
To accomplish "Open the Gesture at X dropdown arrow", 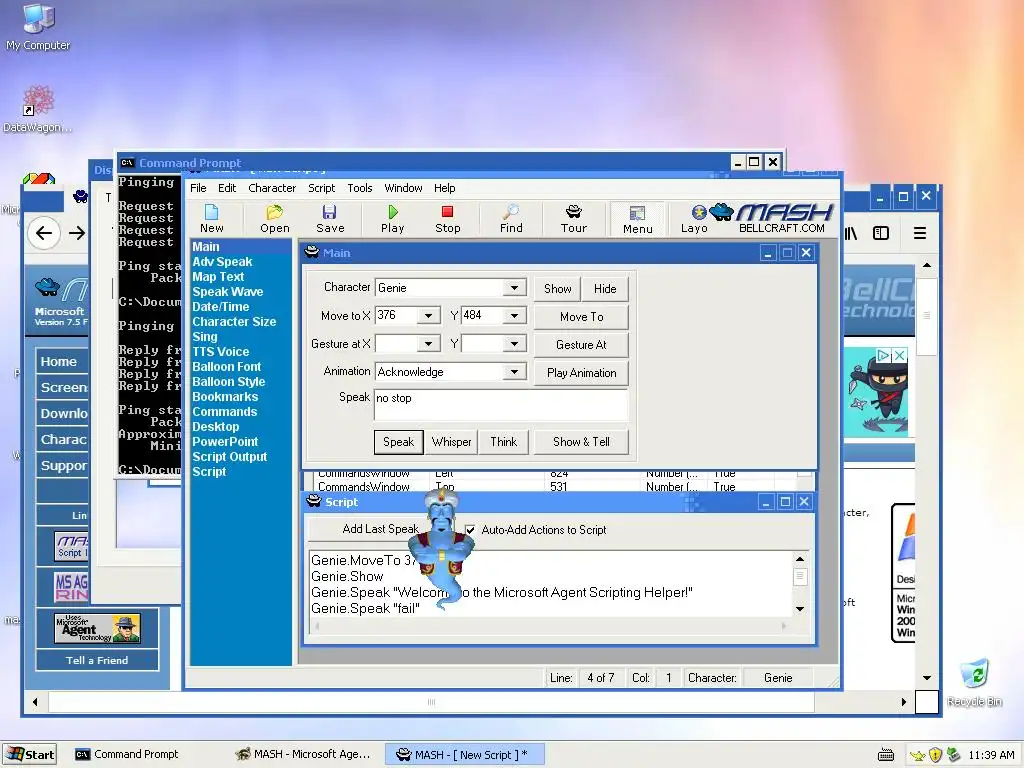I will click(428, 344).
